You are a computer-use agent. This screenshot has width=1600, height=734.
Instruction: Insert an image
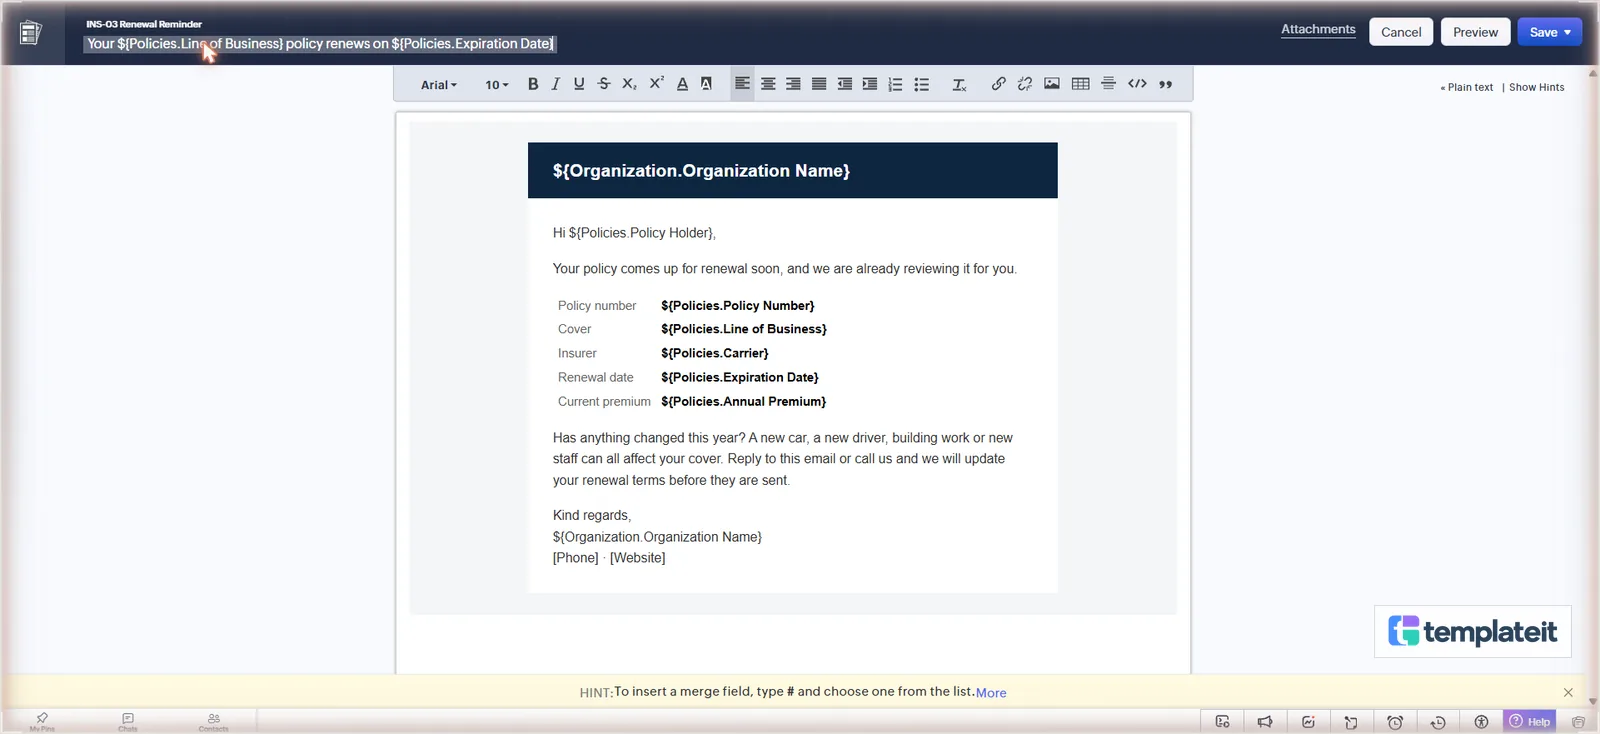point(1052,84)
